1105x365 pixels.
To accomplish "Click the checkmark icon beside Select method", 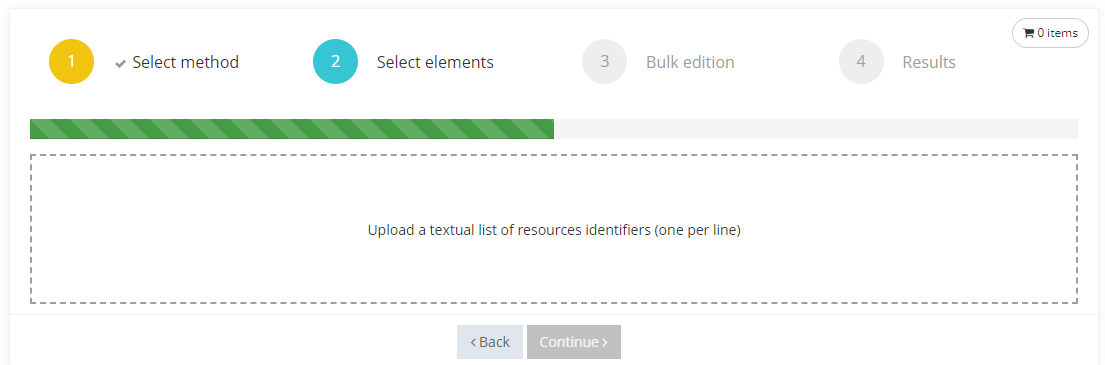I will [121, 63].
